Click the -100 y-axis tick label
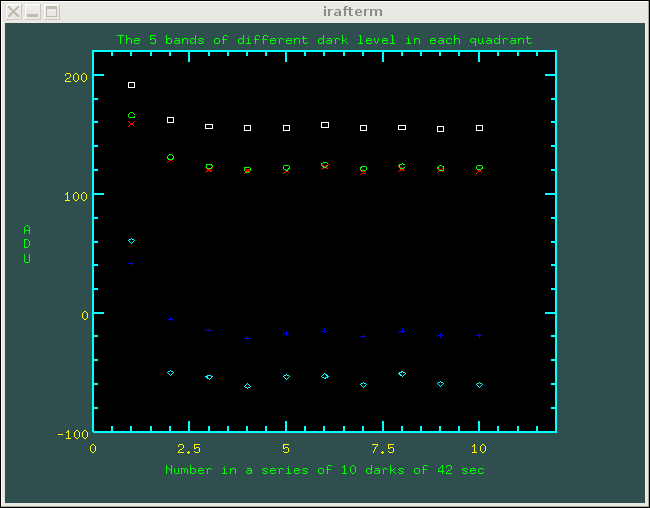The image size is (650, 508). click(x=72, y=434)
